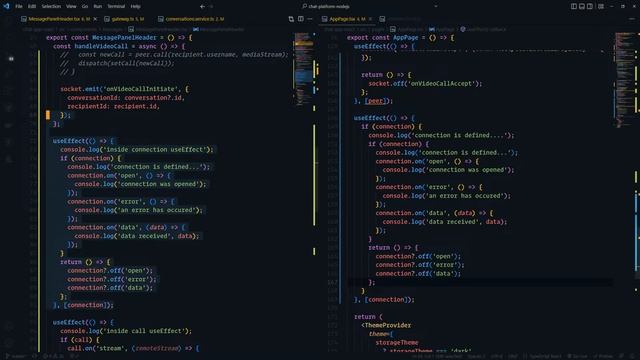Click 'connection is defined....' log in AppPage

441,135
